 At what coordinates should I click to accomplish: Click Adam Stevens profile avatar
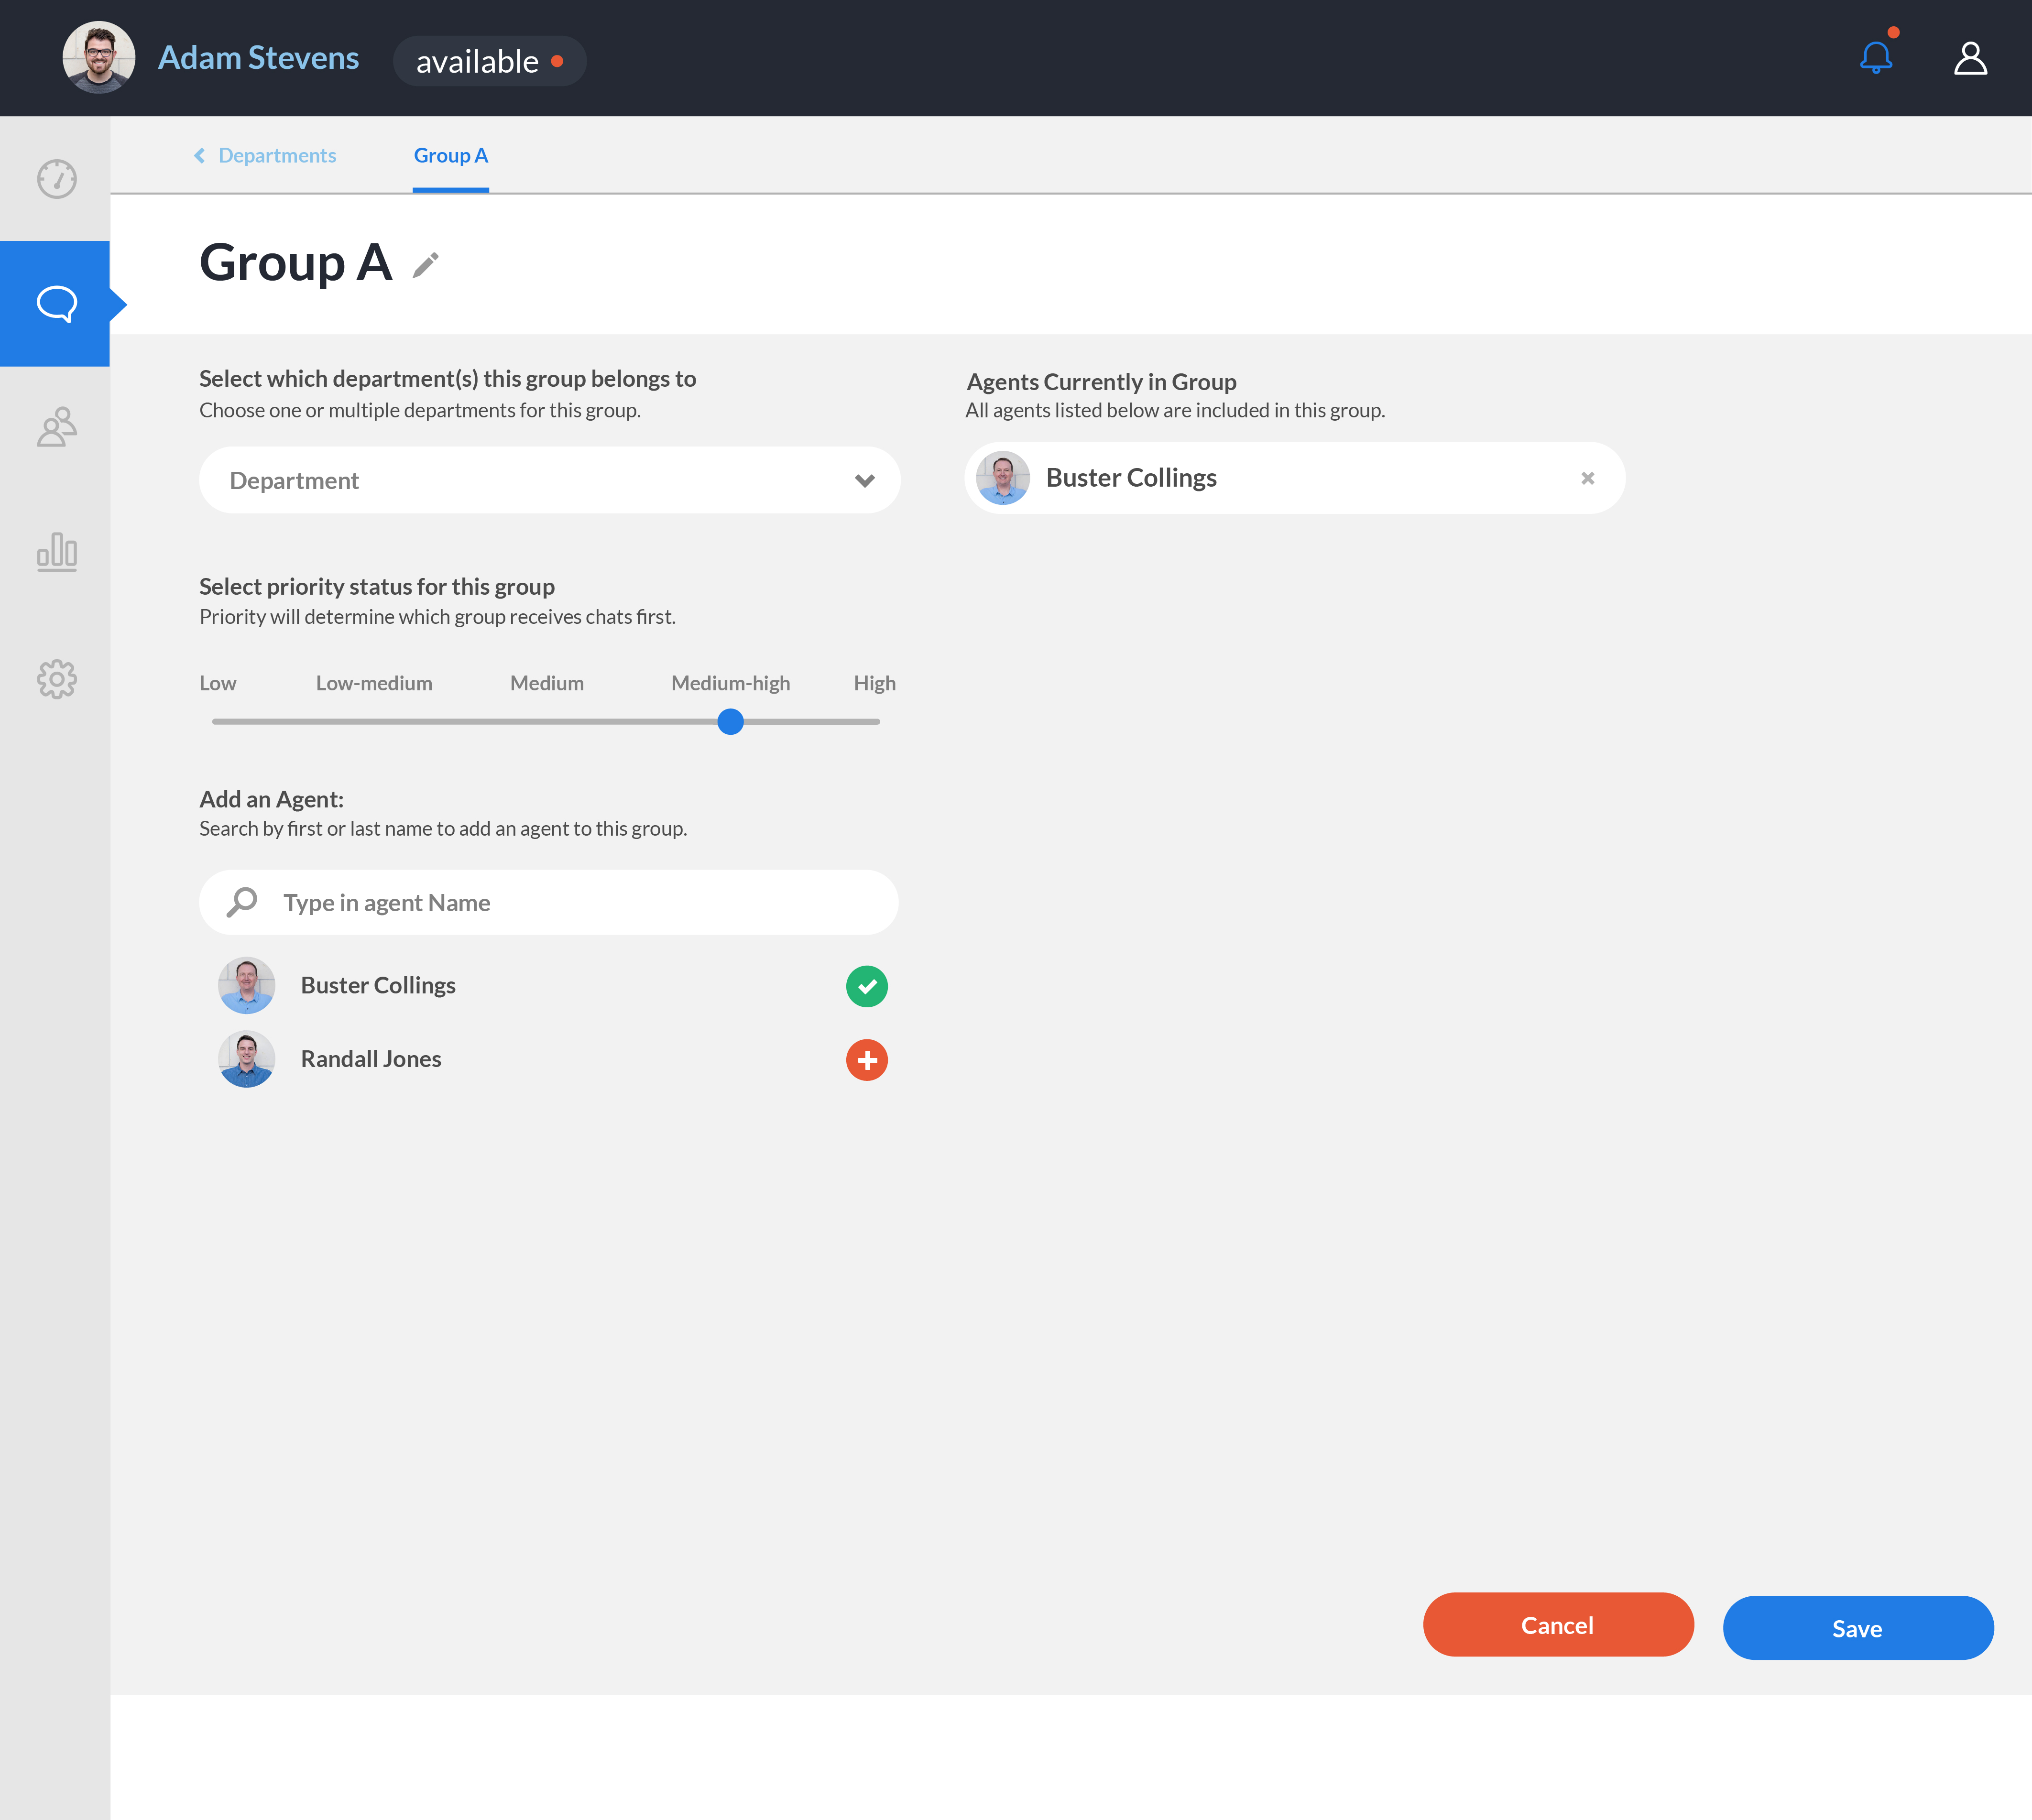coord(99,58)
